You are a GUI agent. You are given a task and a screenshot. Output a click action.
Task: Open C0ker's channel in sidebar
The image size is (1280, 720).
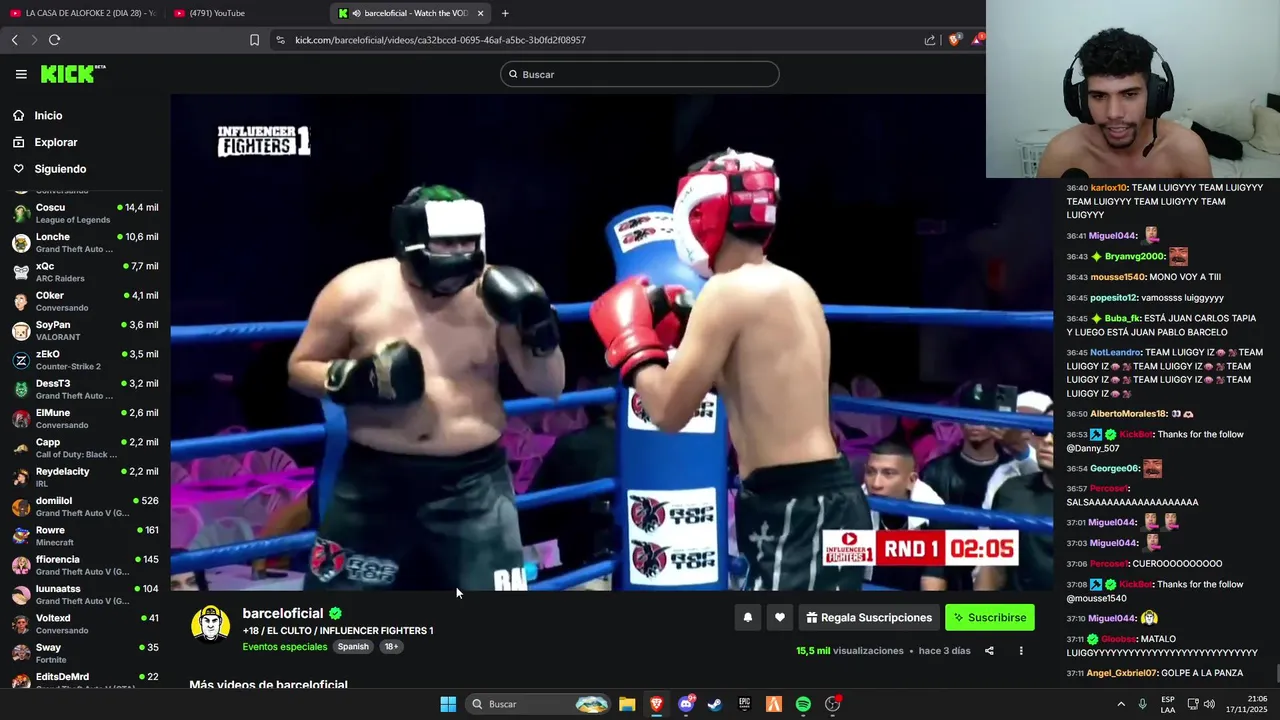pyautogui.click(x=85, y=301)
